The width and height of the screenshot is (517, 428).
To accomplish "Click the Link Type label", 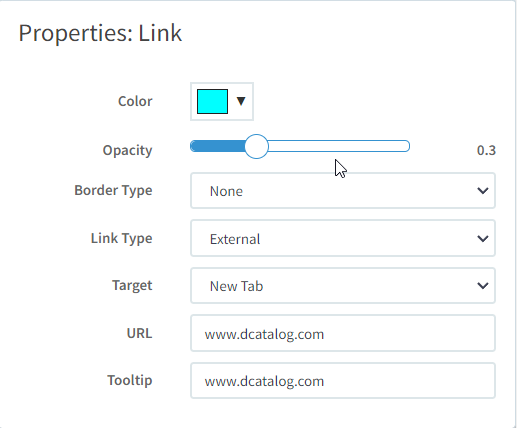I will 122,239.
